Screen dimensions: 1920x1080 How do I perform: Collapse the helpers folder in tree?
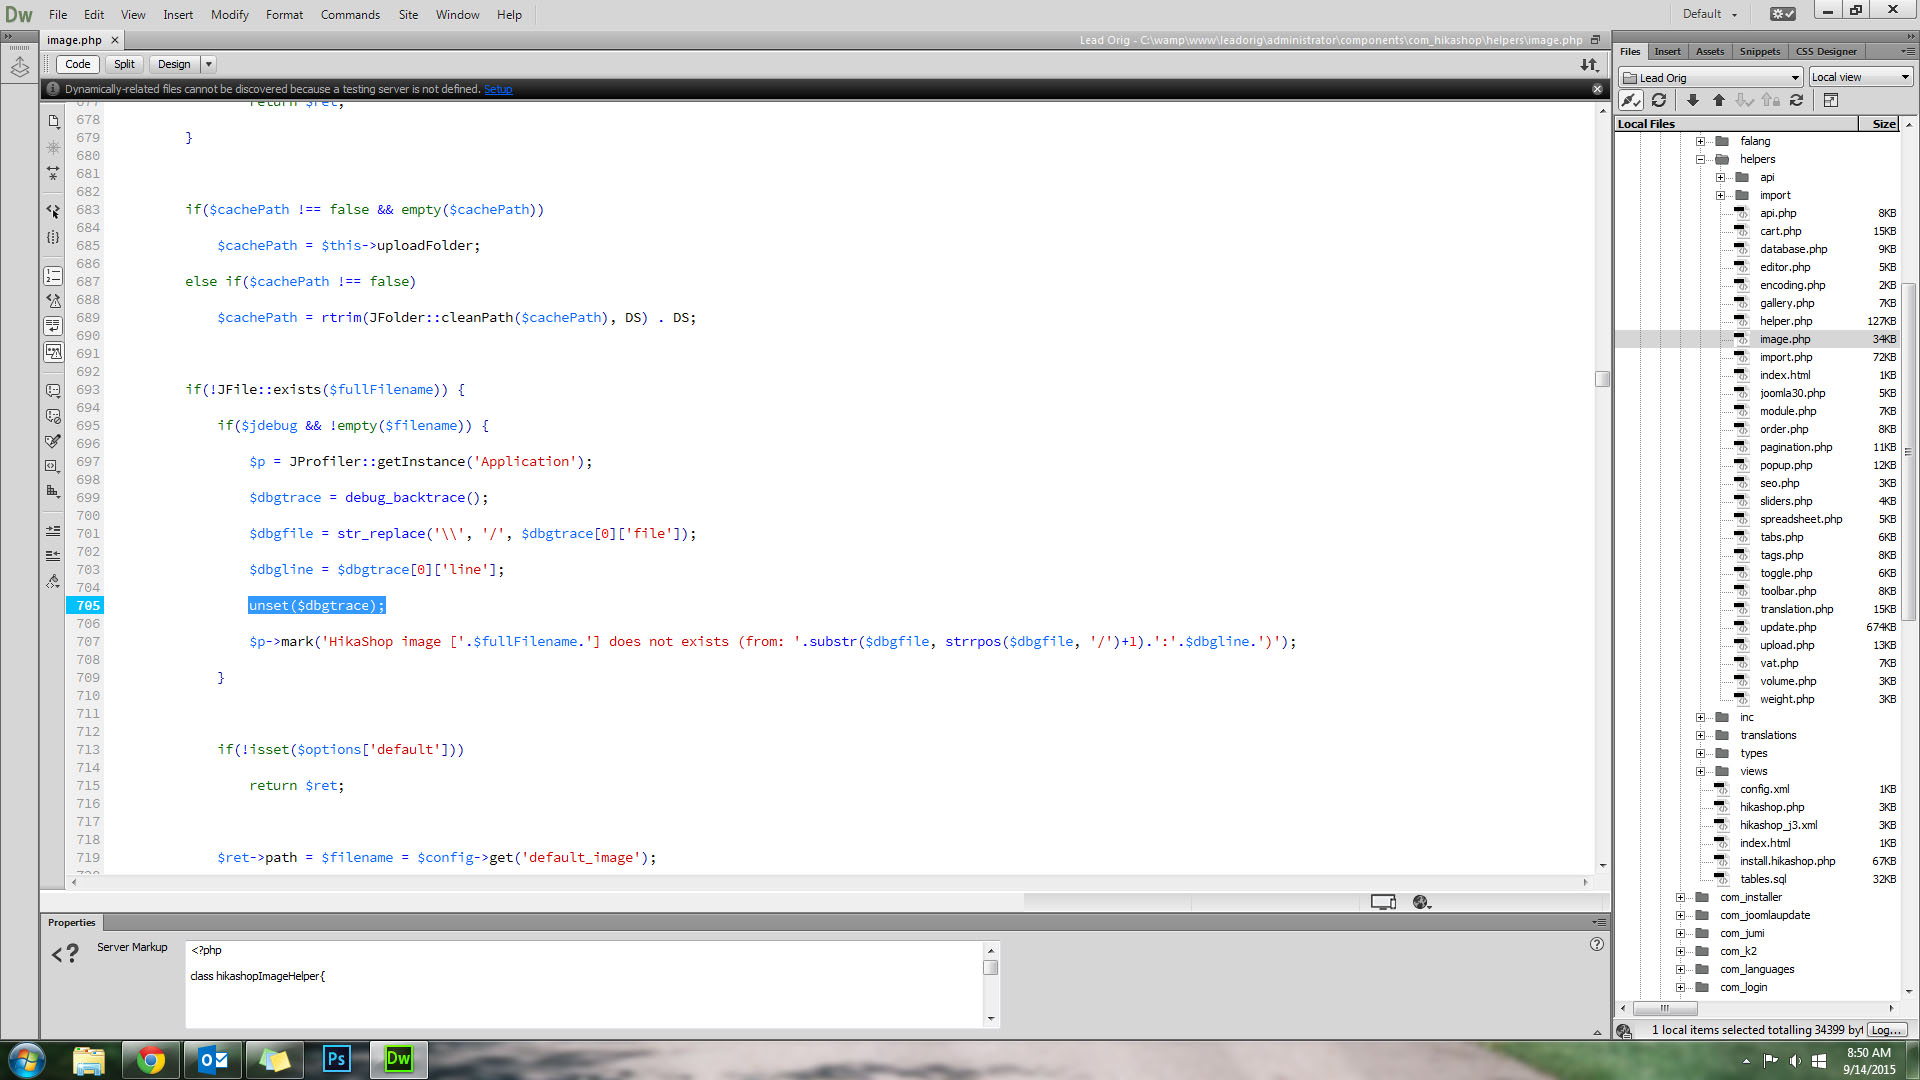coord(1700,159)
